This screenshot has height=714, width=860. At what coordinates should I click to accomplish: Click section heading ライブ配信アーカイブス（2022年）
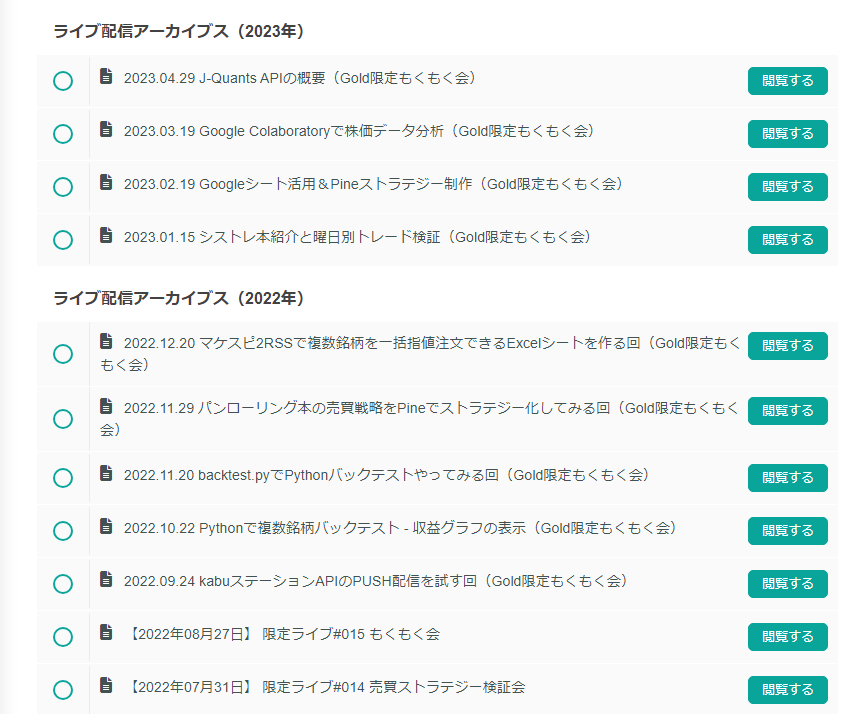(x=178, y=298)
